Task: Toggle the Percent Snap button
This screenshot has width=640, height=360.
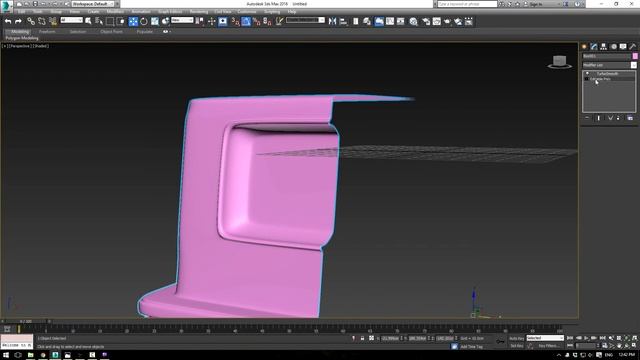Action: [x=256, y=21]
